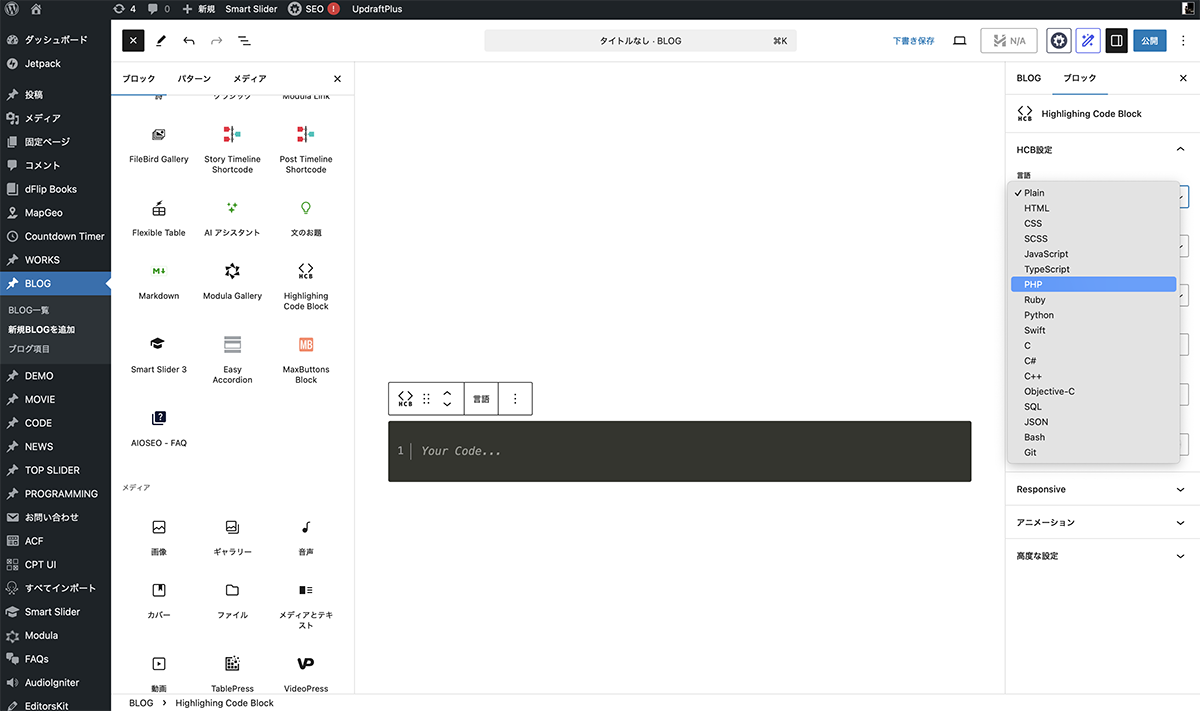This screenshot has height=711, width=1200.
Task: Open block options three-dot menu
Action: [x=515, y=398]
